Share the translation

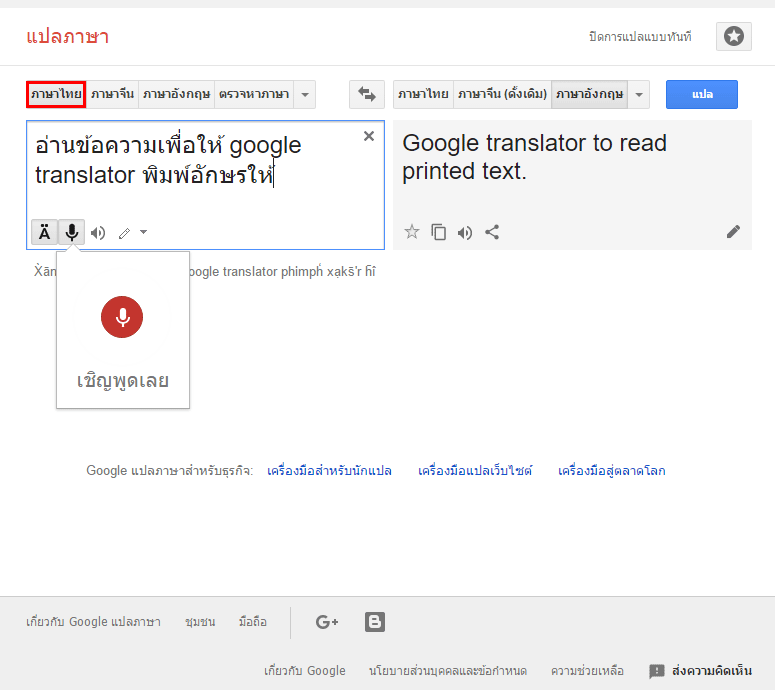coord(492,232)
